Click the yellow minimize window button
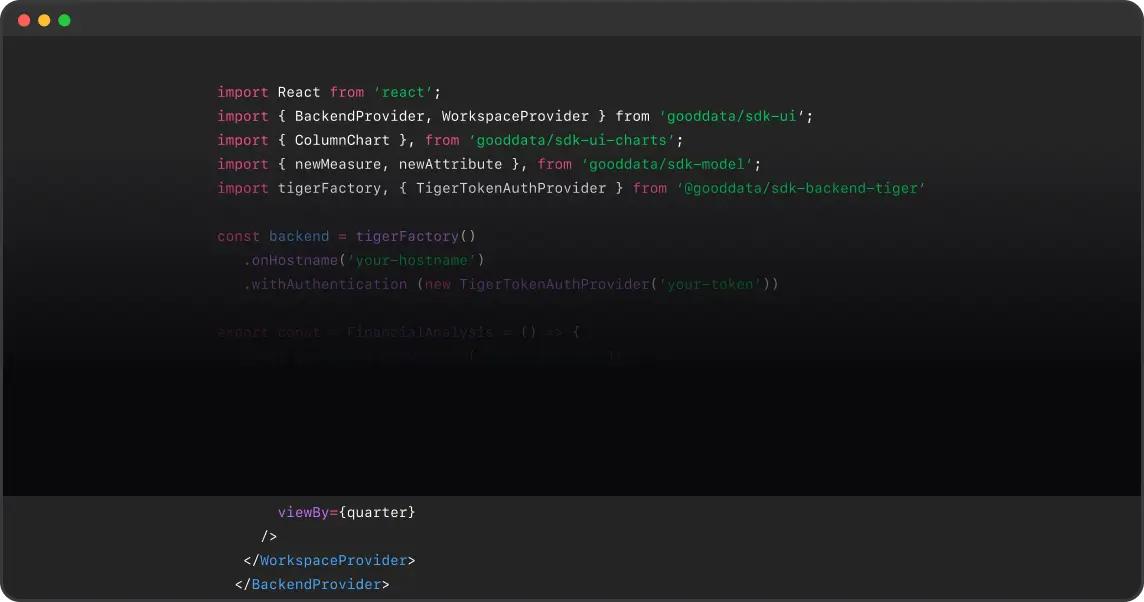This screenshot has width=1144, height=602. 45,20
